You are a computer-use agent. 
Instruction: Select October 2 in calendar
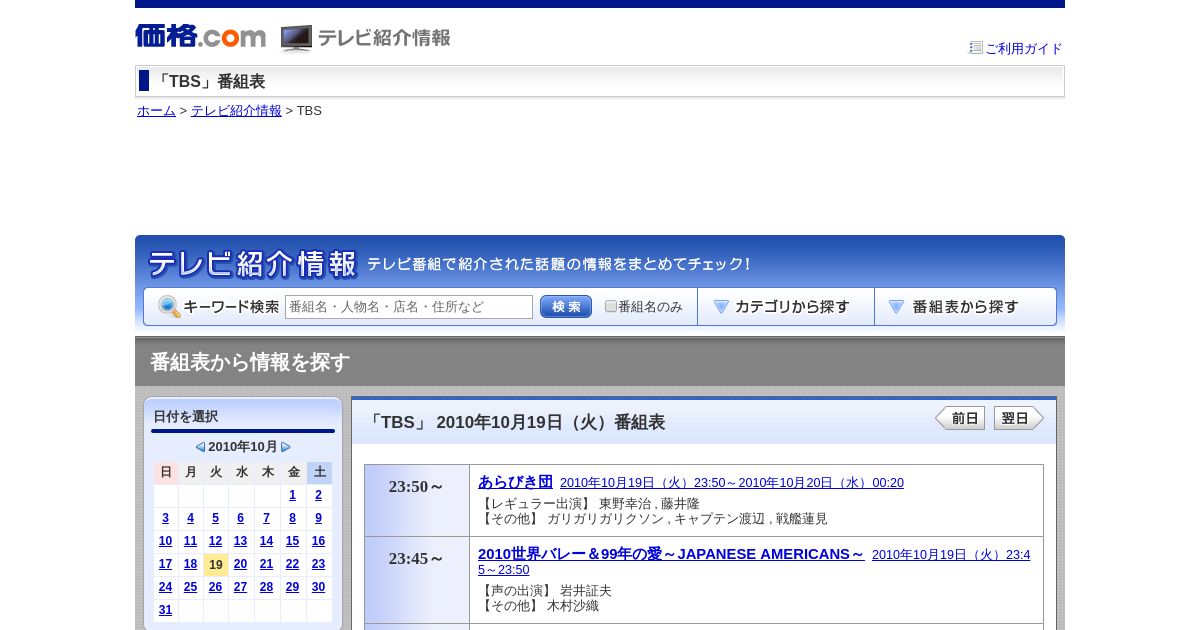318,495
